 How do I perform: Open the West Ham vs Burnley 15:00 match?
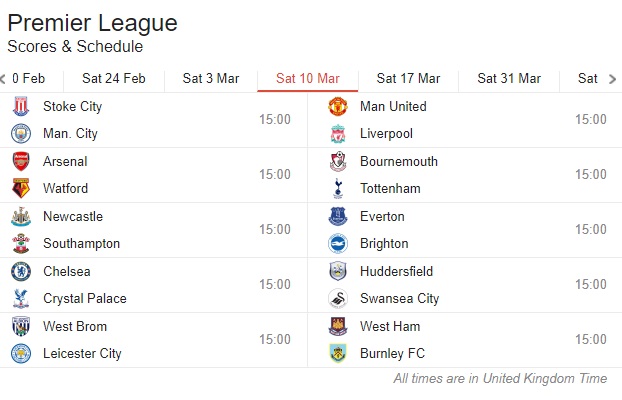coord(465,340)
